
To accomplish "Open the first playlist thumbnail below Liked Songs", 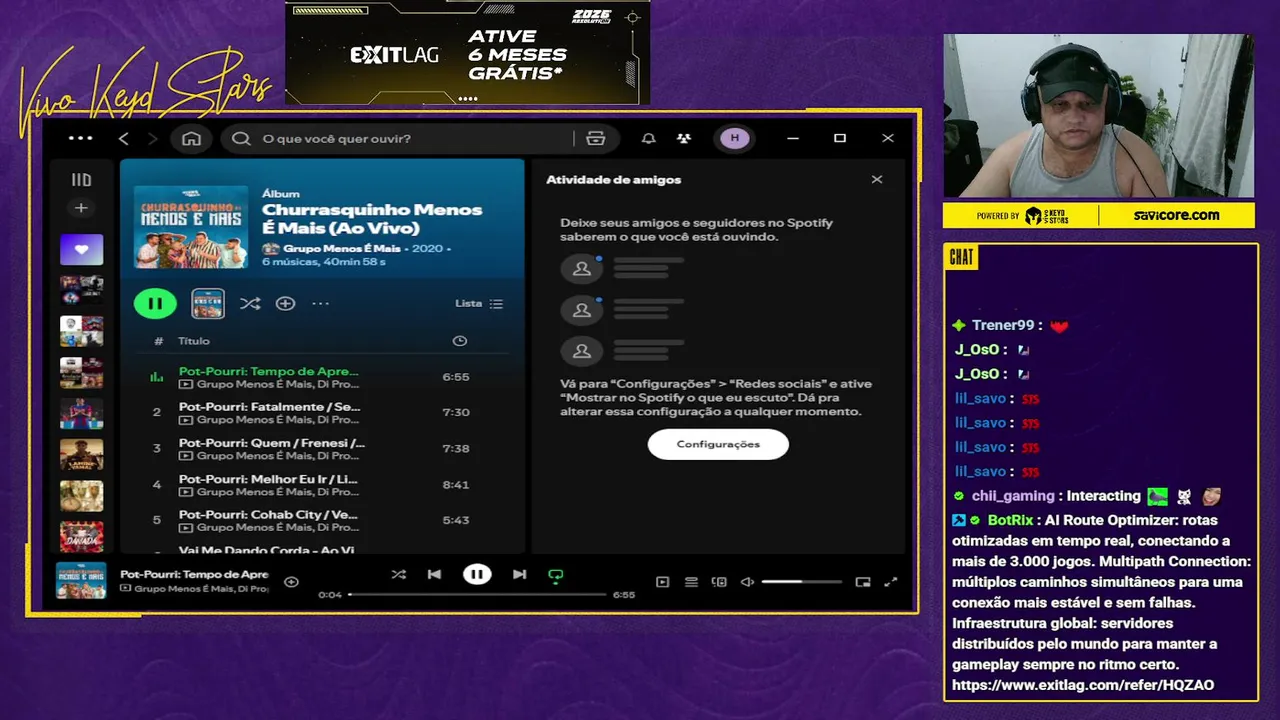I will click(81, 290).
